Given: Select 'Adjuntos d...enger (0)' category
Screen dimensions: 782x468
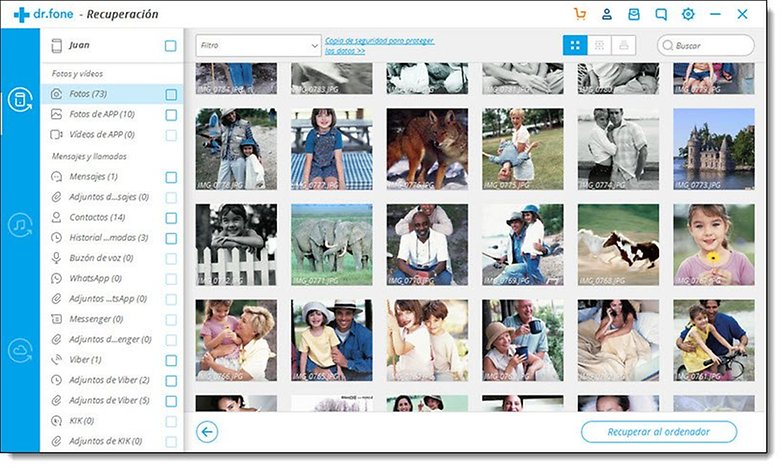Looking at the screenshot, I should pos(112,339).
